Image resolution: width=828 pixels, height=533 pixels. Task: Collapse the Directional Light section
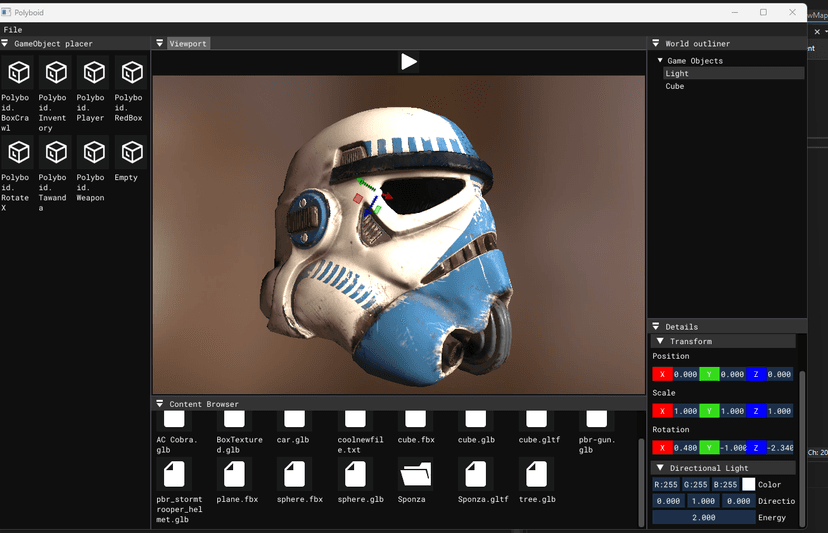[660, 468]
